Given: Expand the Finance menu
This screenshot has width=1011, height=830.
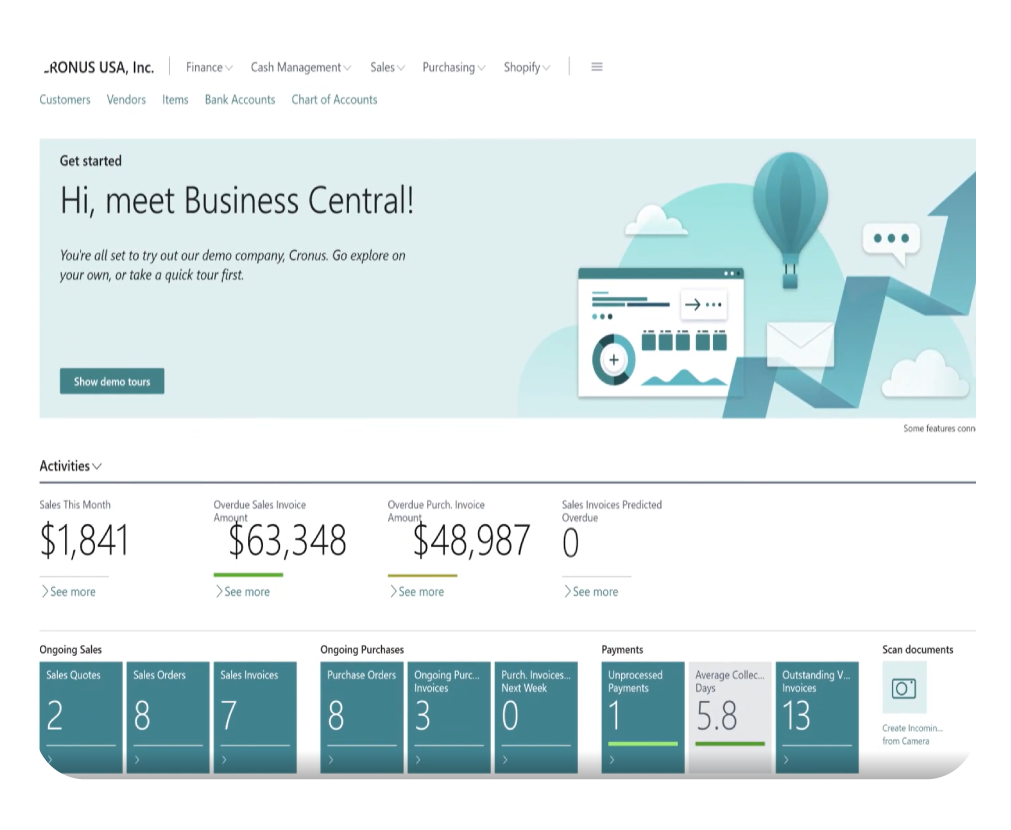Looking at the screenshot, I should (x=209, y=67).
